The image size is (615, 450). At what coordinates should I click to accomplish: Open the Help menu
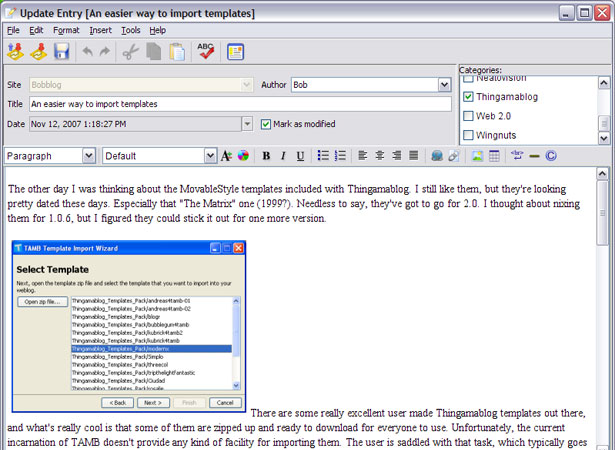pos(158,30)
